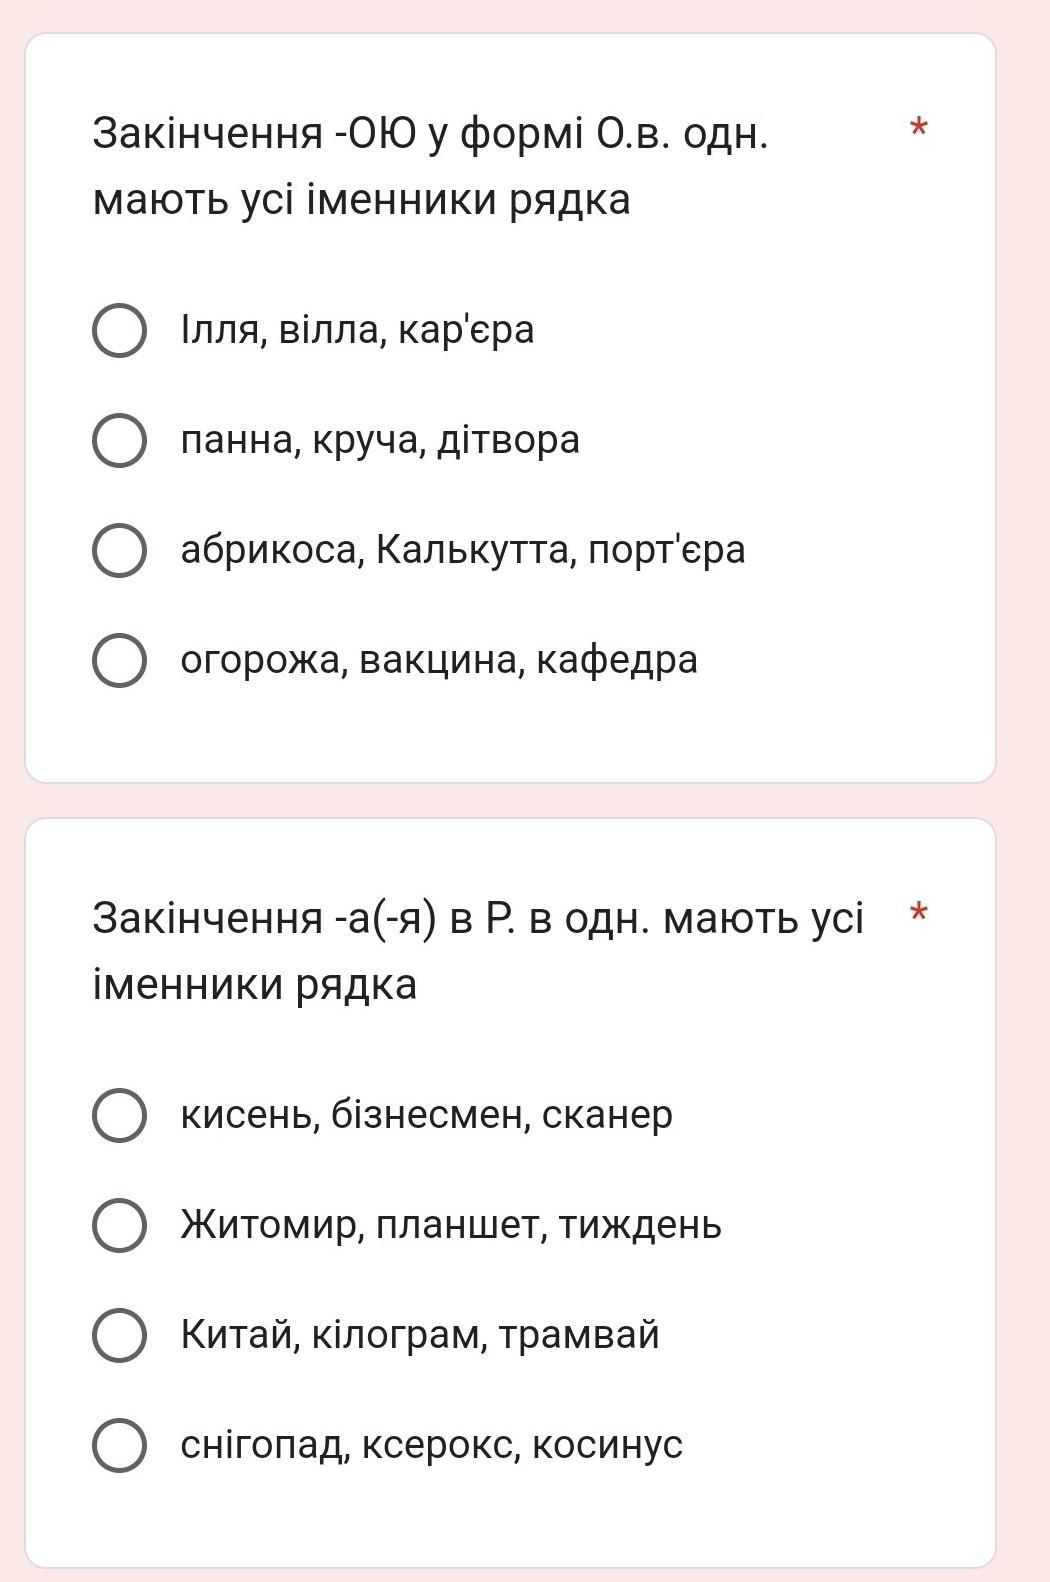Pick the radio circle for 'снігопад, ксерокс, косинус'
Viewport: 1050px width, 1582px height.
pos(119,1445)
